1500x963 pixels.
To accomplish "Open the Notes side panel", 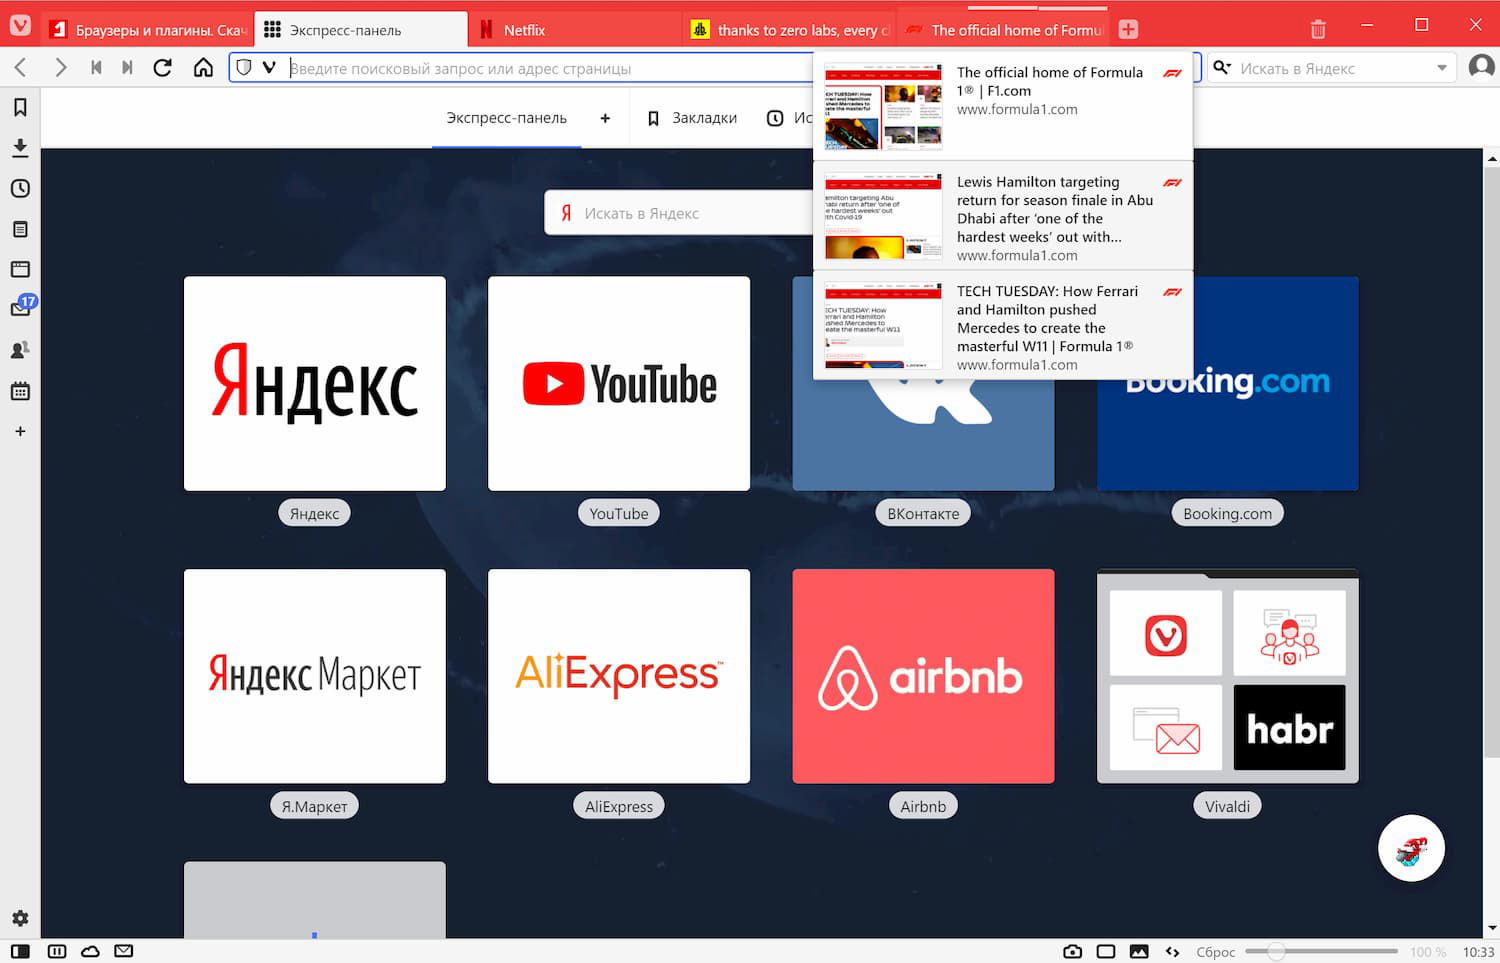I will [x=20, y=229].
